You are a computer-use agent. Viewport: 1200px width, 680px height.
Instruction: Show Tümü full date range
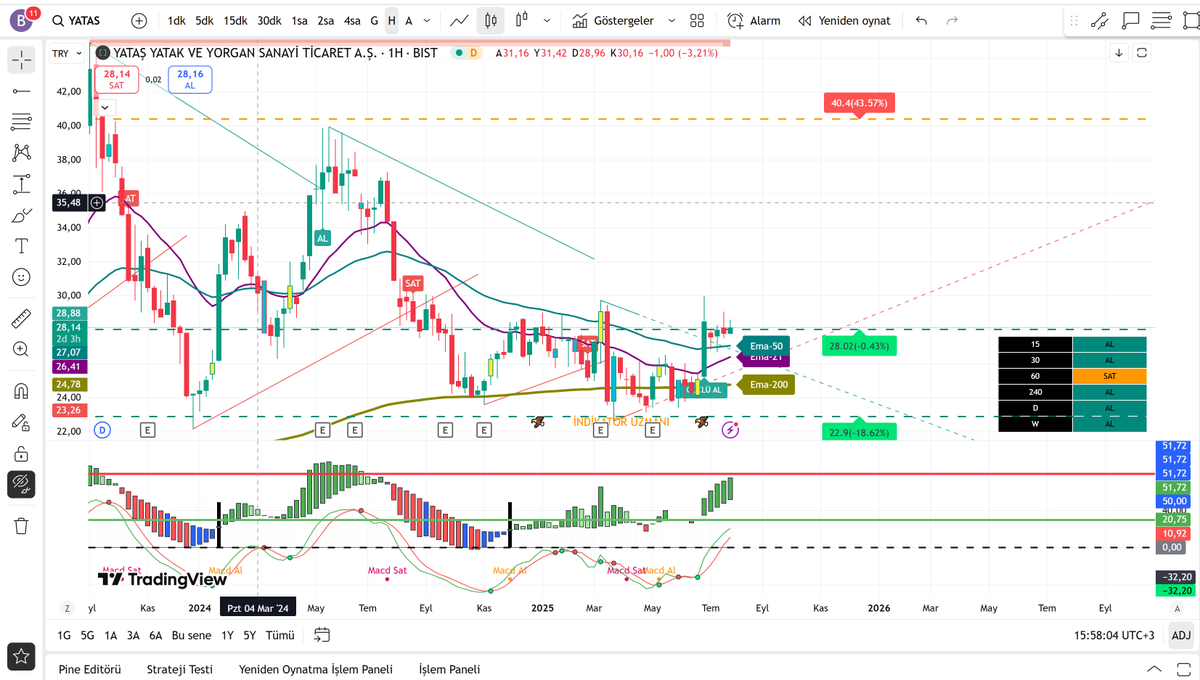pos(281,635)
